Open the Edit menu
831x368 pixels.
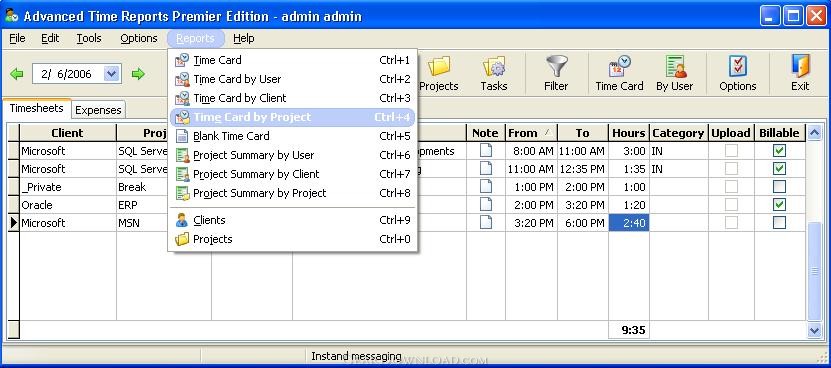click(x=50, y=38)
